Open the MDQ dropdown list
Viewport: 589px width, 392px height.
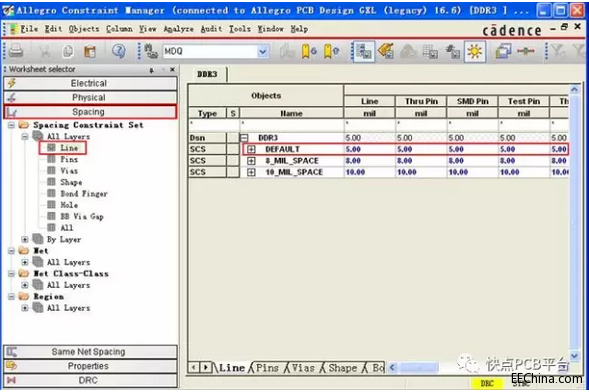click(263, 51)
